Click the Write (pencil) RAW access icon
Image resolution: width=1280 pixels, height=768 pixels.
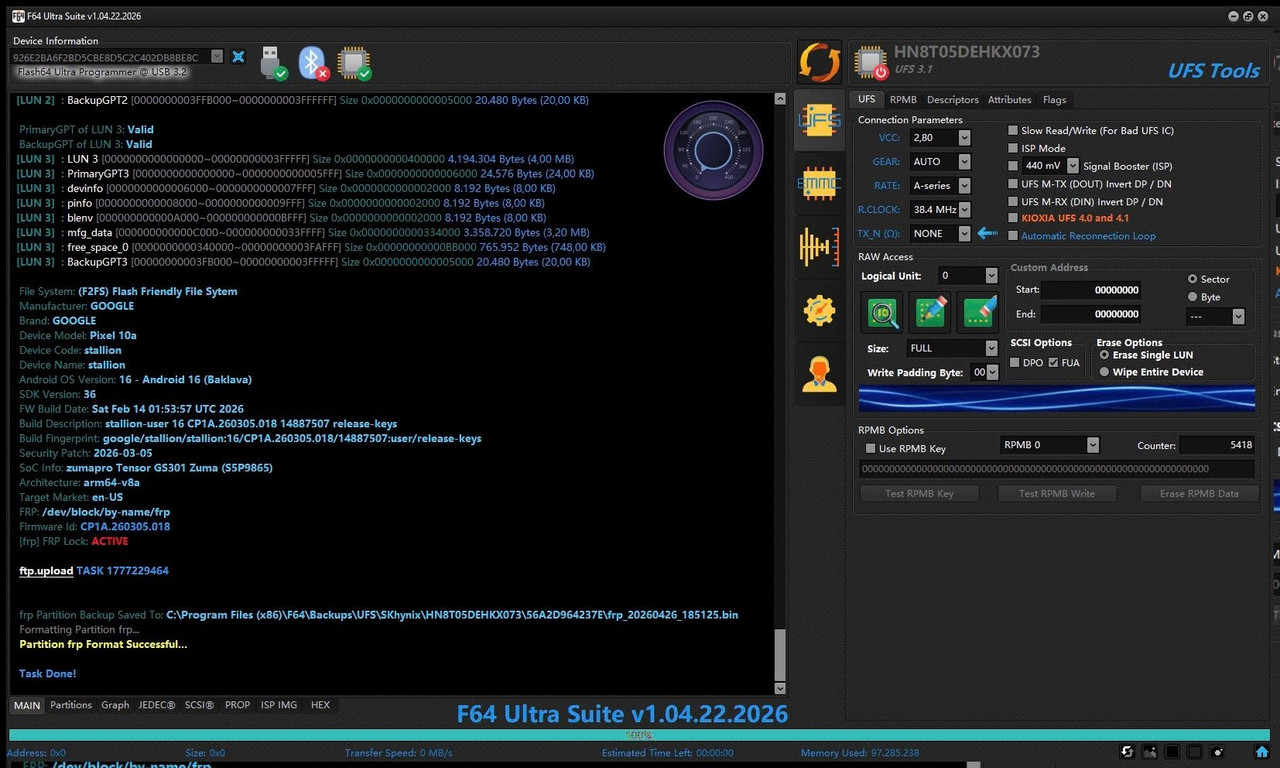point(930,313)
